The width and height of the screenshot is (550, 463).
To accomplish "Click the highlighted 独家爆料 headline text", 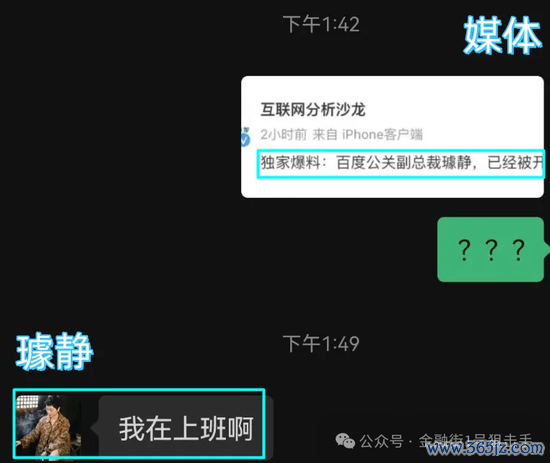I will coord(401,163).
